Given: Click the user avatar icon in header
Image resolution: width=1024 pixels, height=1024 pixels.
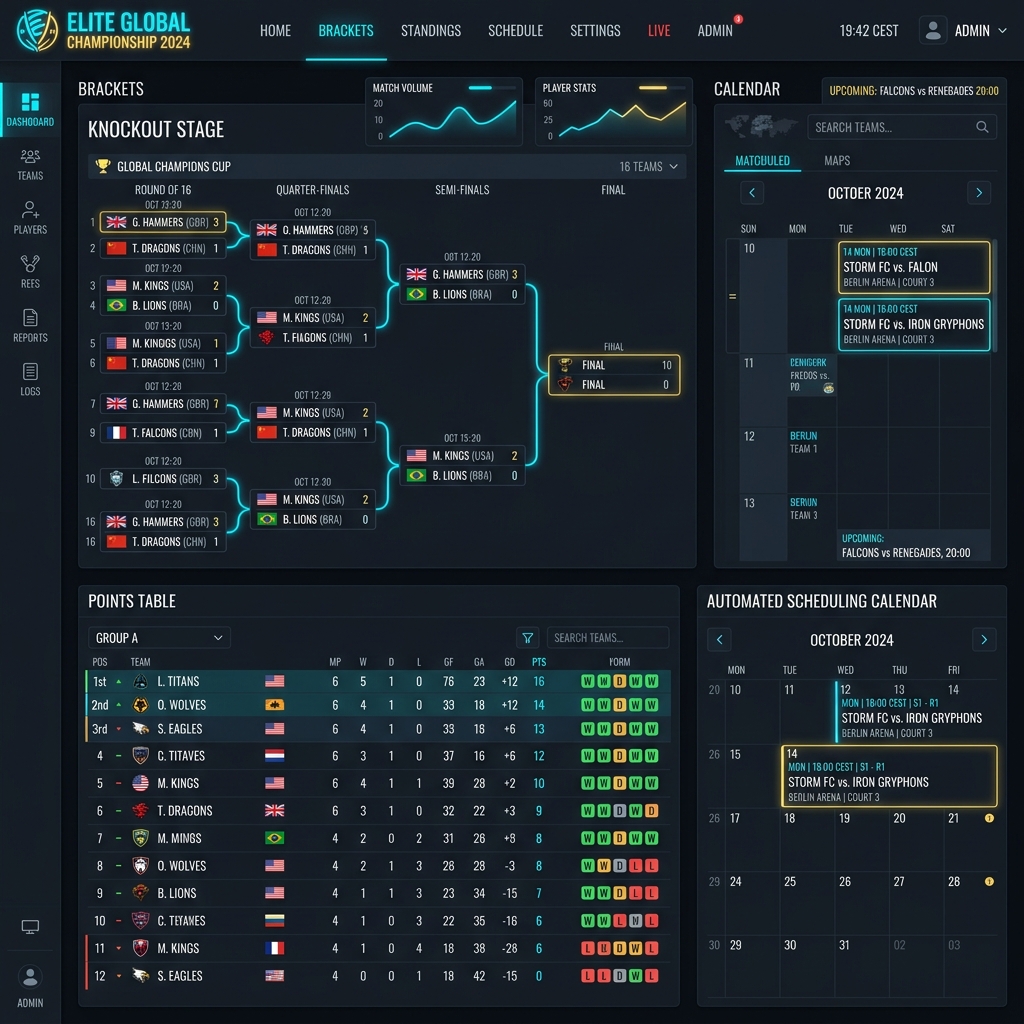Looking at the screenshot, I should click(933, 30).
